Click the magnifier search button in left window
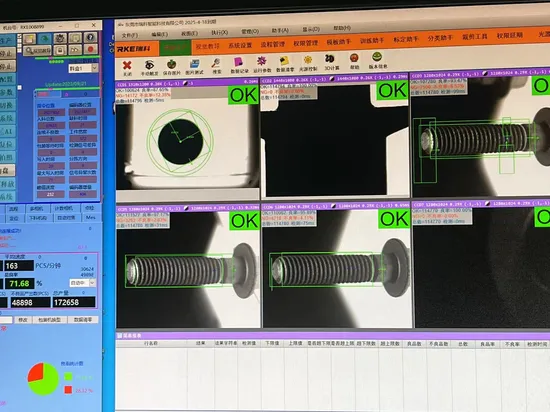Viewport: 550px width, 412px height. tap(38, 51)
